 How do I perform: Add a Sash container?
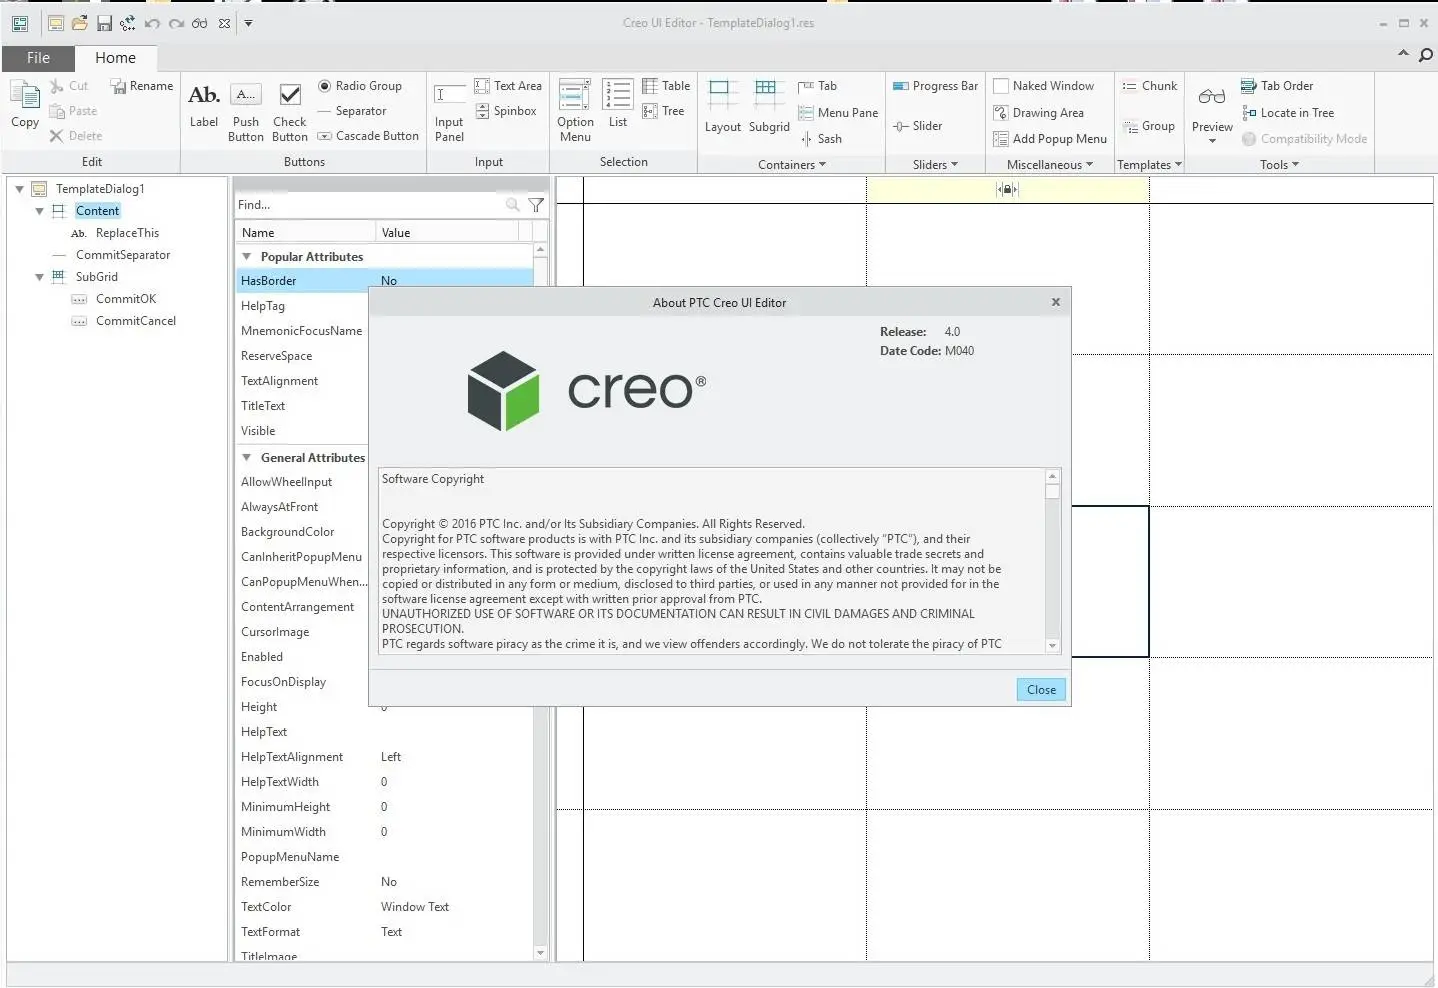pyautogui.click(x=821, y=139)
